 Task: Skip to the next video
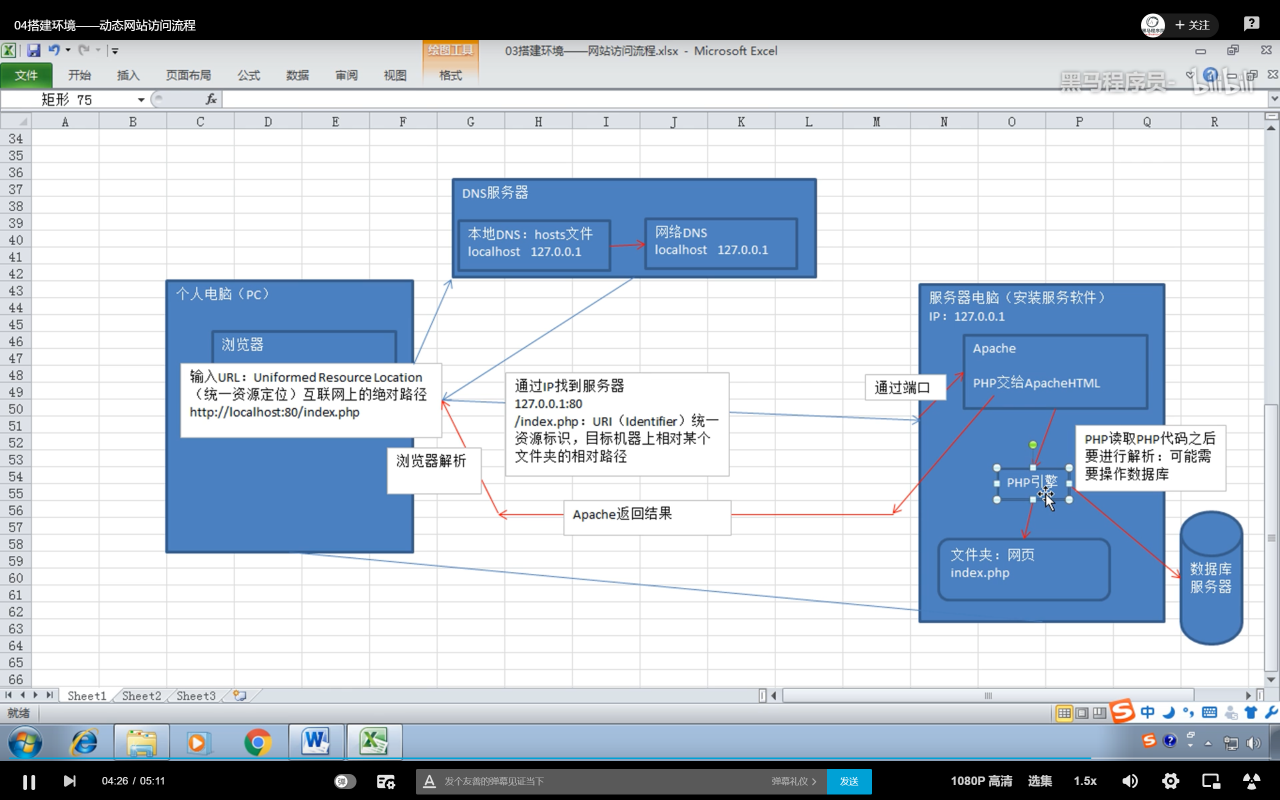pos(70,781)
